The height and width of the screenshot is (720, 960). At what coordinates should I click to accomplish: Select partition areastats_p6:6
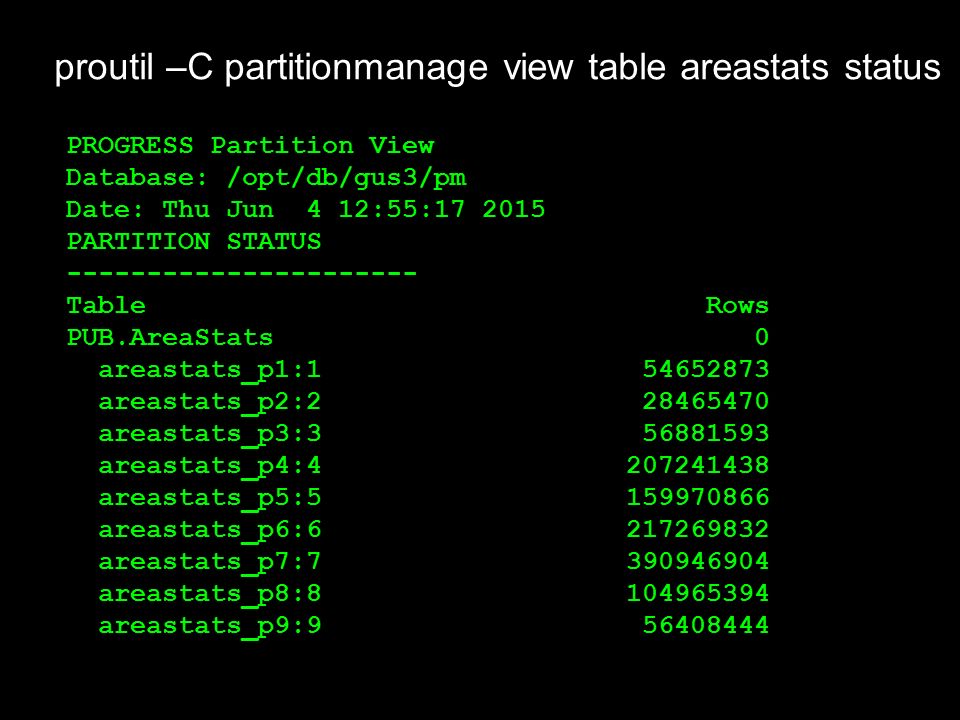209,530
